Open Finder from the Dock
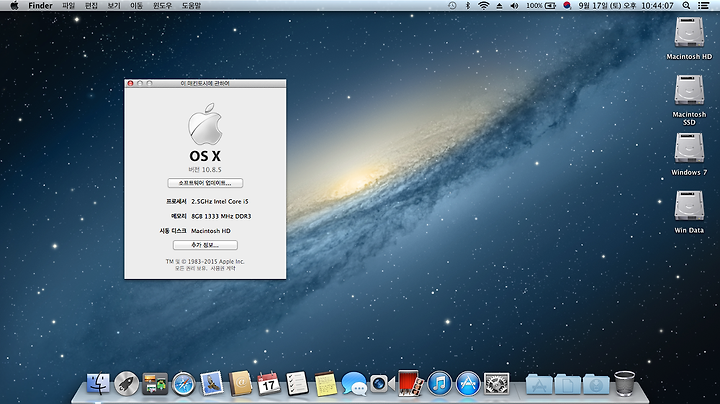 click(x=98, y=383)
